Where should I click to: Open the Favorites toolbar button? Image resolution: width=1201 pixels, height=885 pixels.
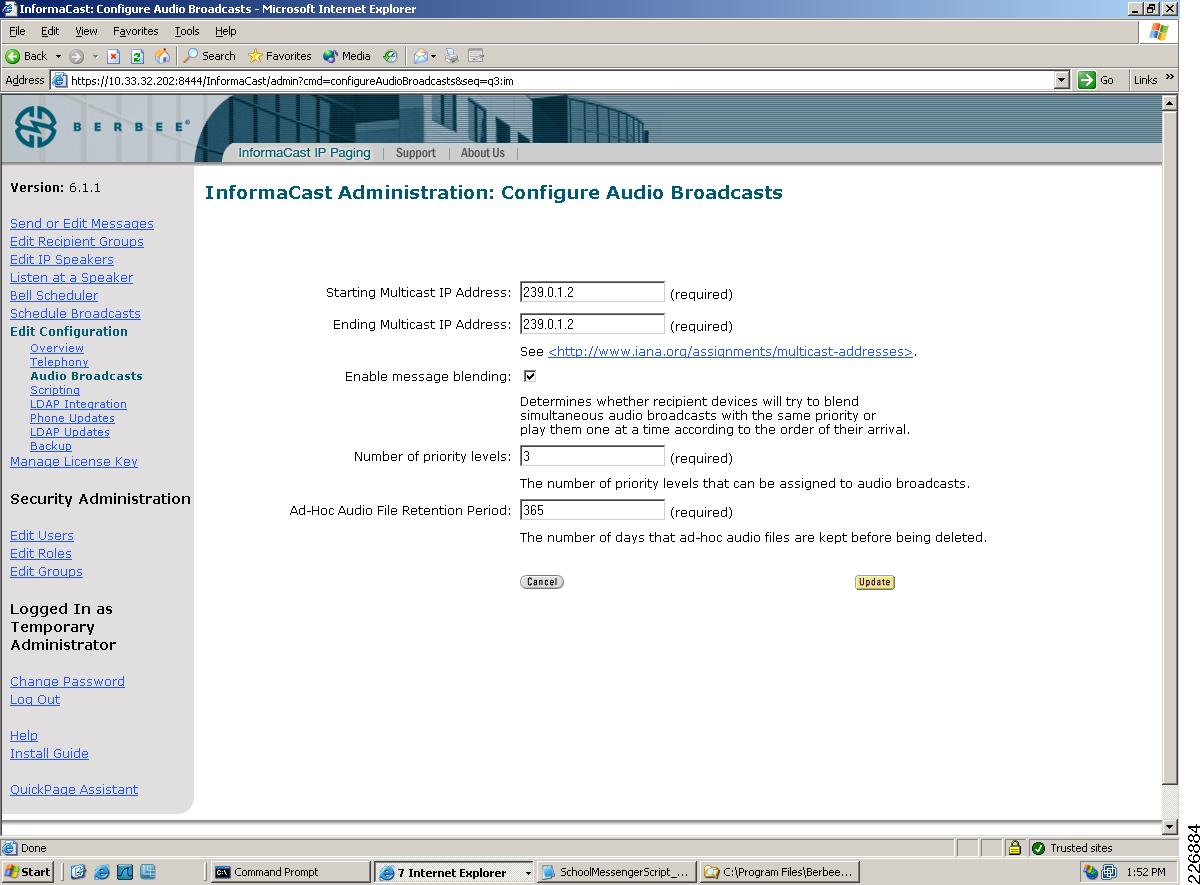[x=280, y=56]
